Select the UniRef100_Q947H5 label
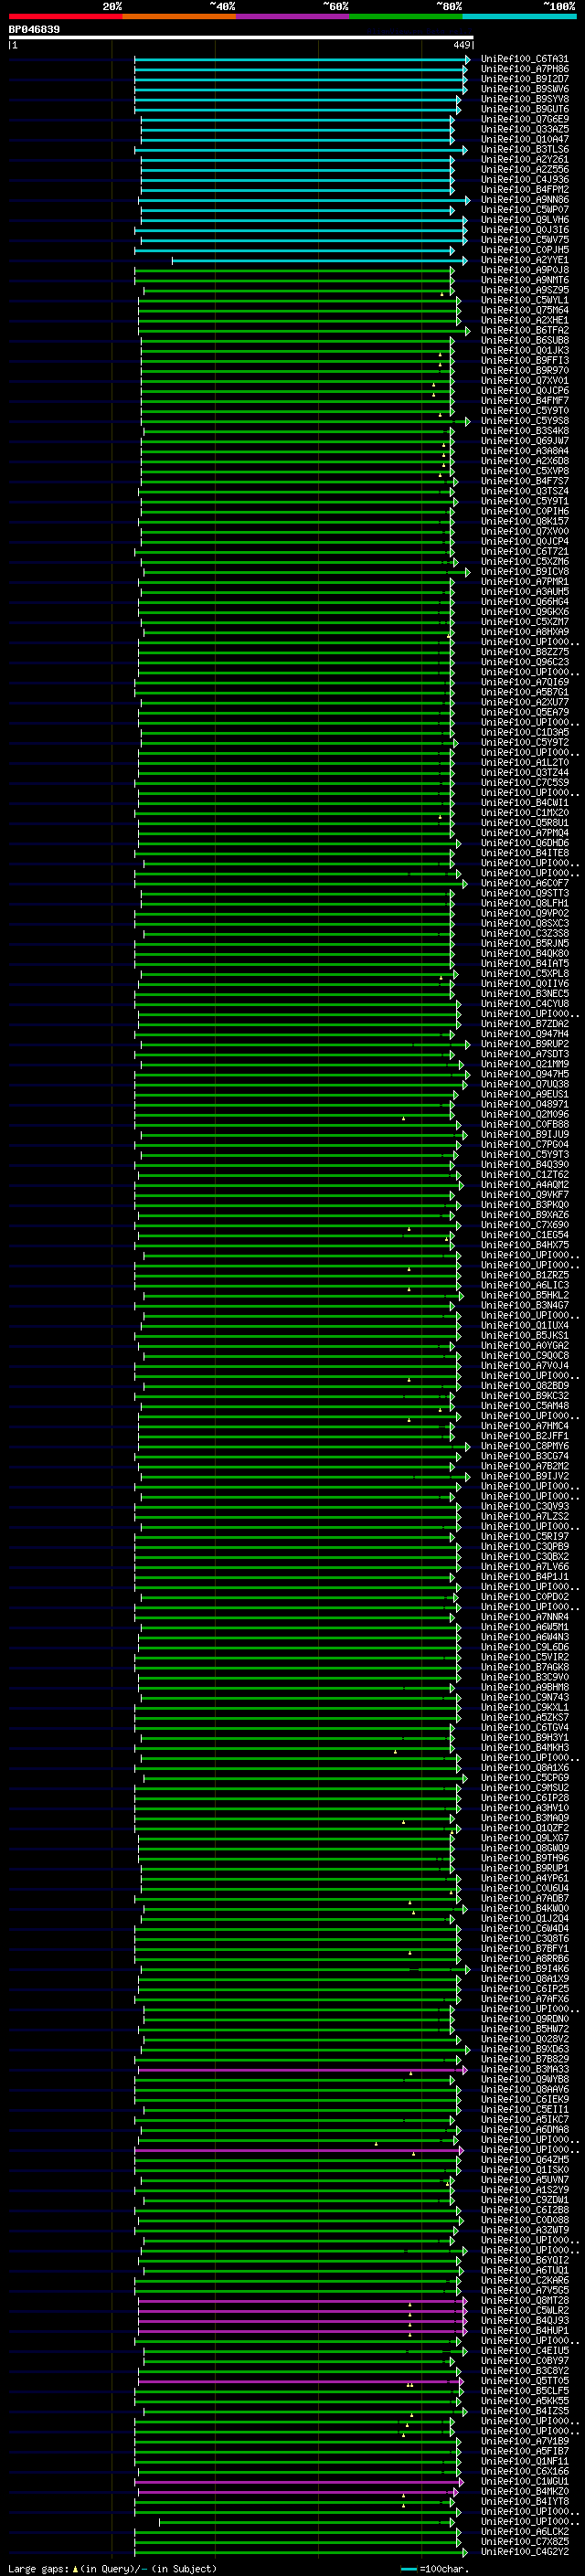The width and height of the screenshot is (585, 2576). [524, 1075]
